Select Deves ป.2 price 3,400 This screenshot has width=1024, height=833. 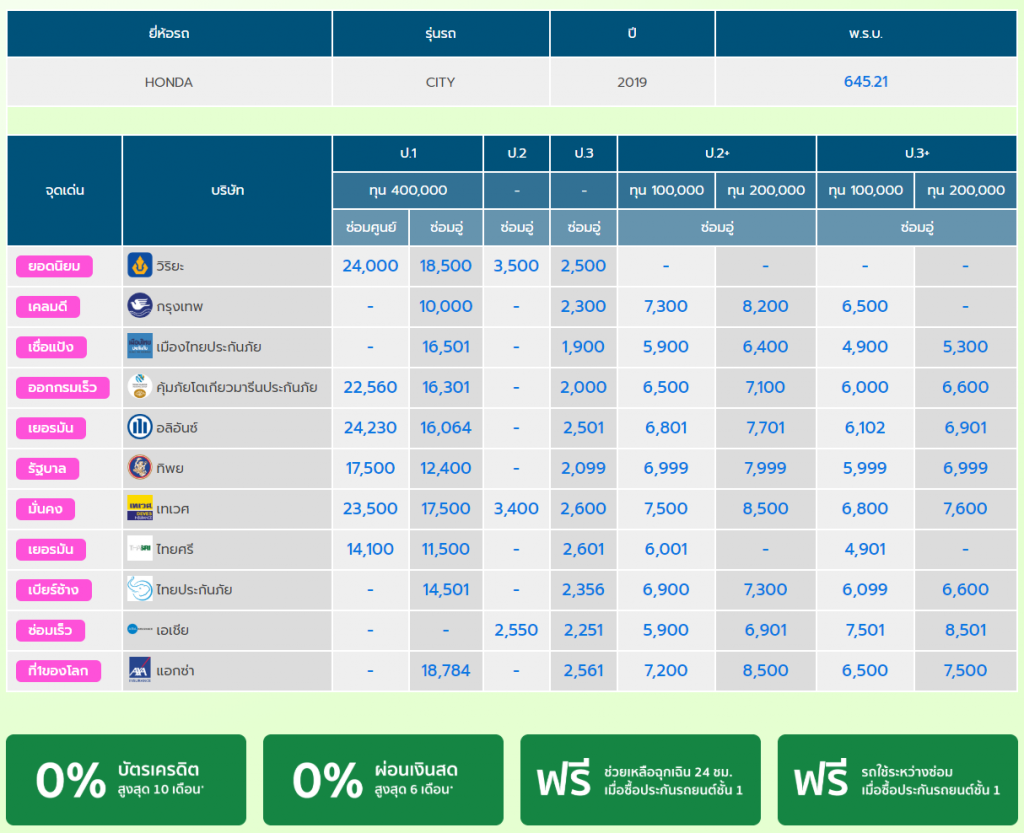[516, 509]
